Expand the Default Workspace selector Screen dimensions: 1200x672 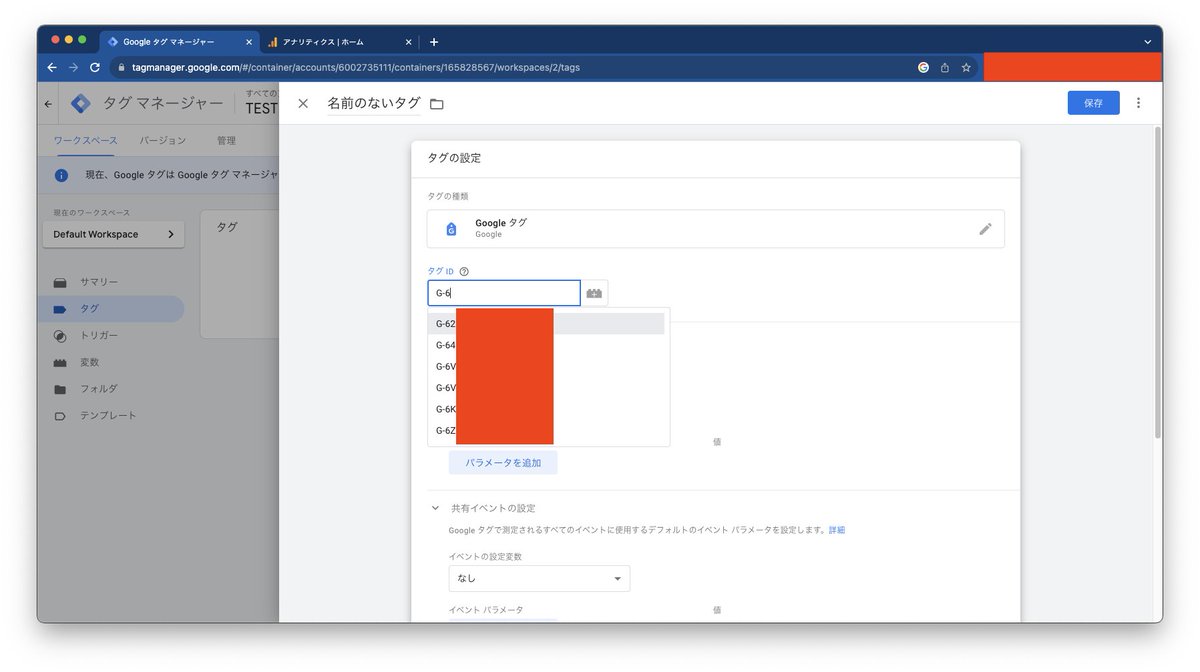(x=113, y=234)
